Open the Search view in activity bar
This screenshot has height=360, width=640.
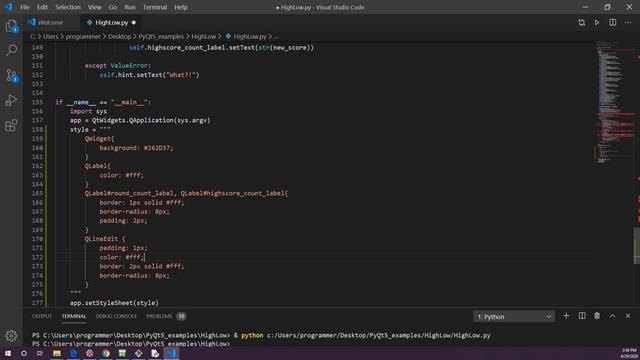click(x=11, y=50)
